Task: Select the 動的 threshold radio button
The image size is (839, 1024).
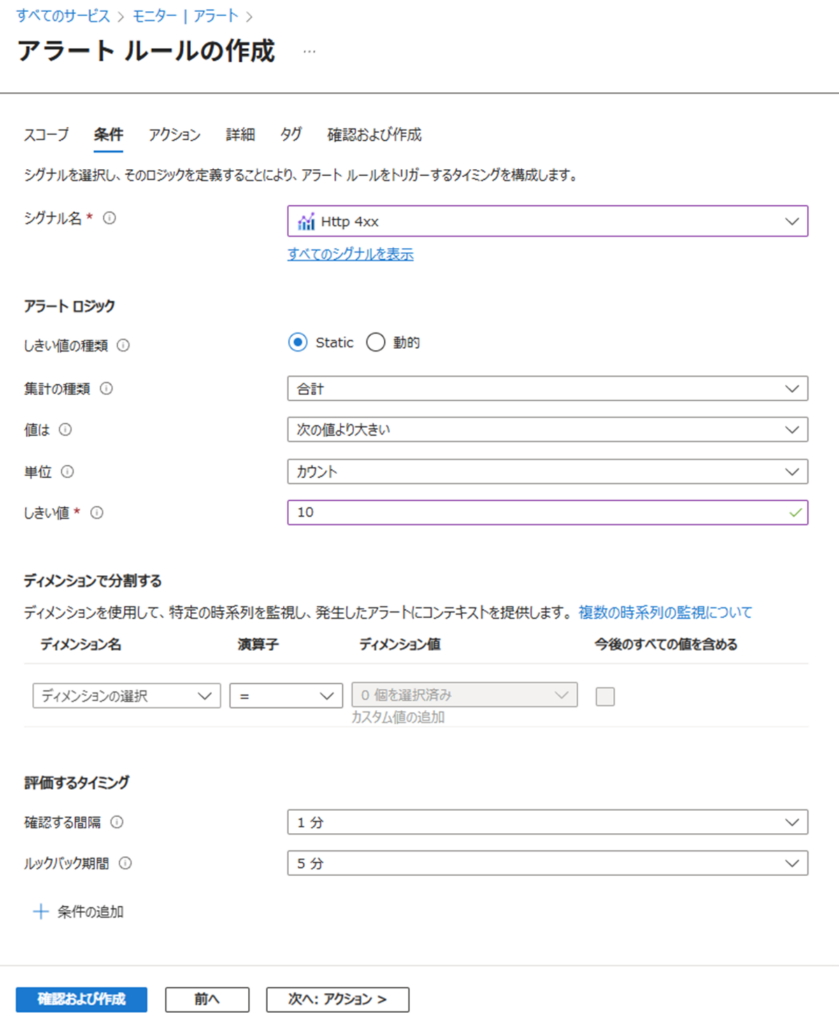Action: click(x=376, y=343)
